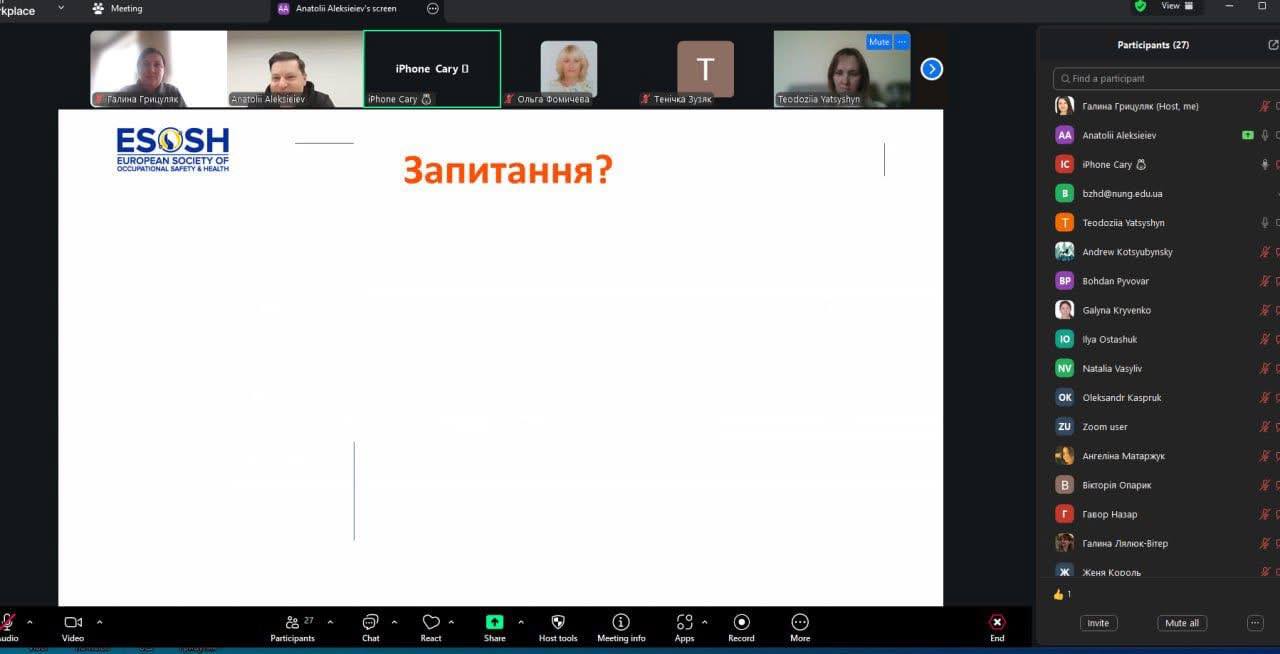The height and width of the screenshot is (654, 1280).
Task: Open the View dropdown menu
Action: (x=1176, y=6)
